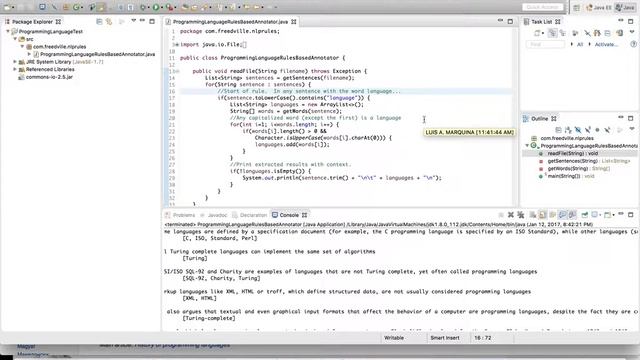This screenshot has height=360, width=640.
Task: Toggle Scheduled presentation in Task List
Action: coord(563,33)
